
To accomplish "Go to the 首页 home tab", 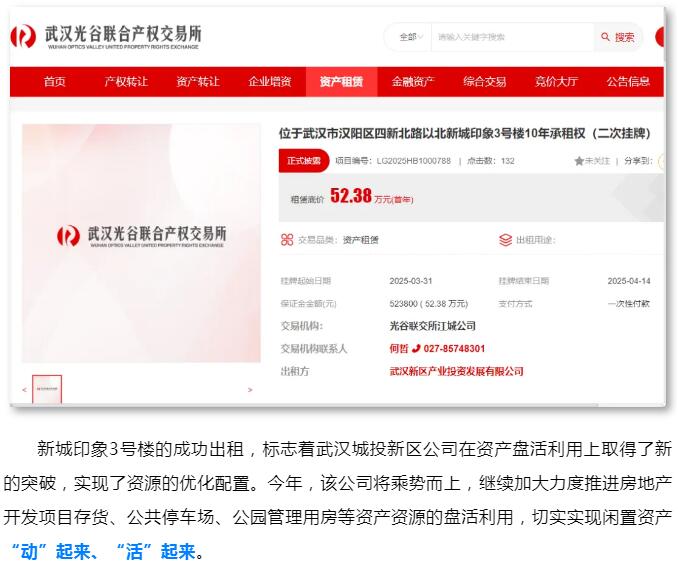I will point(54,82).
